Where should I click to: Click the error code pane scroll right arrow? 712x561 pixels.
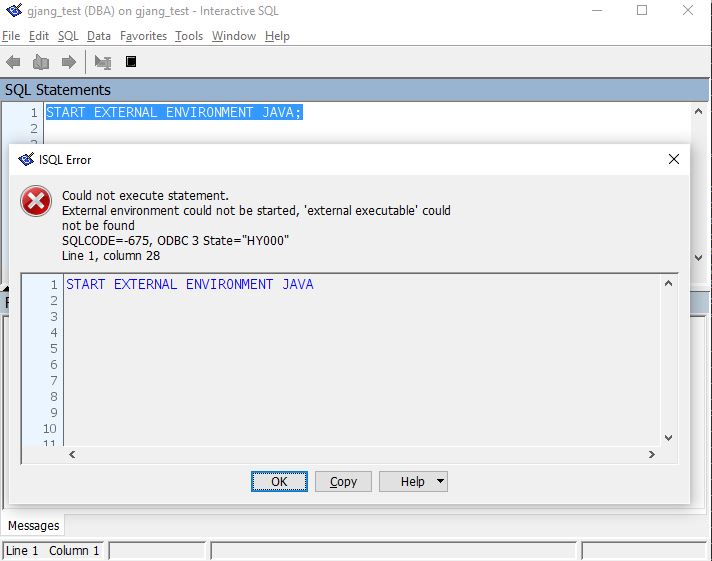(x=652, y=454)
